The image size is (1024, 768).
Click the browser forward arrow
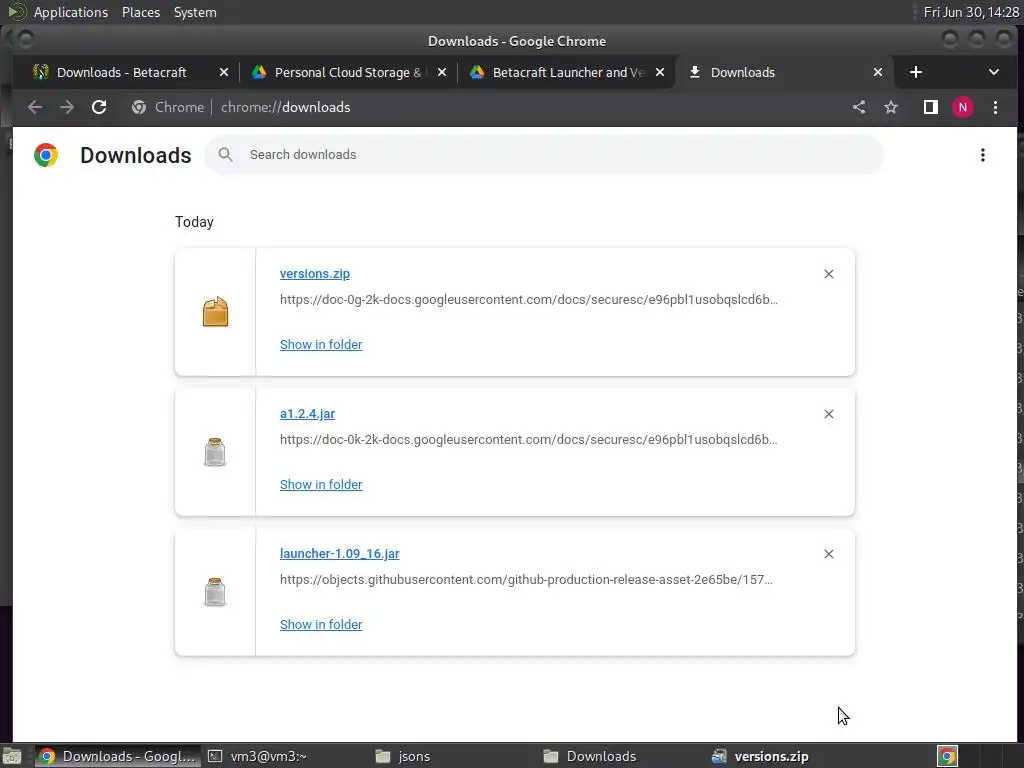pyautogui.click(x=67, y=107)
